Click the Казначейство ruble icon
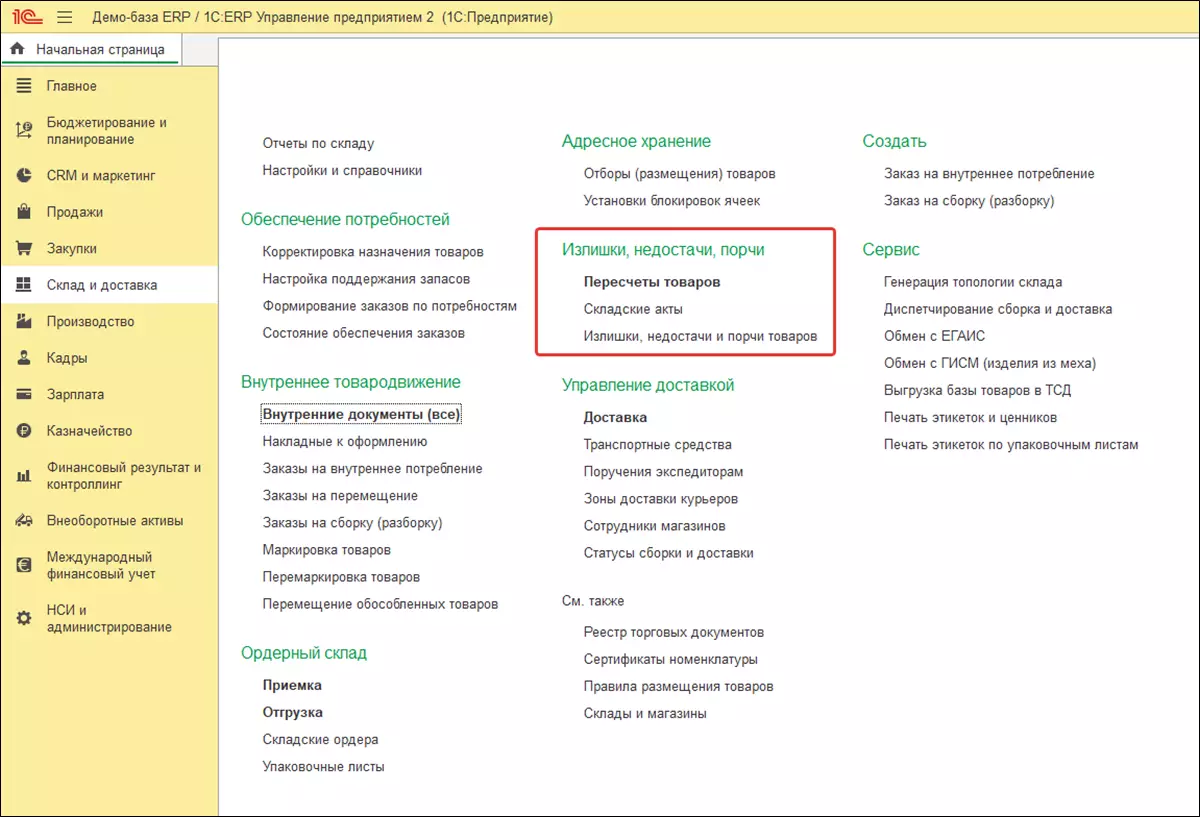Image resolution: width=1200 pixels, height=817 pixels. click(x=25, y=431)
